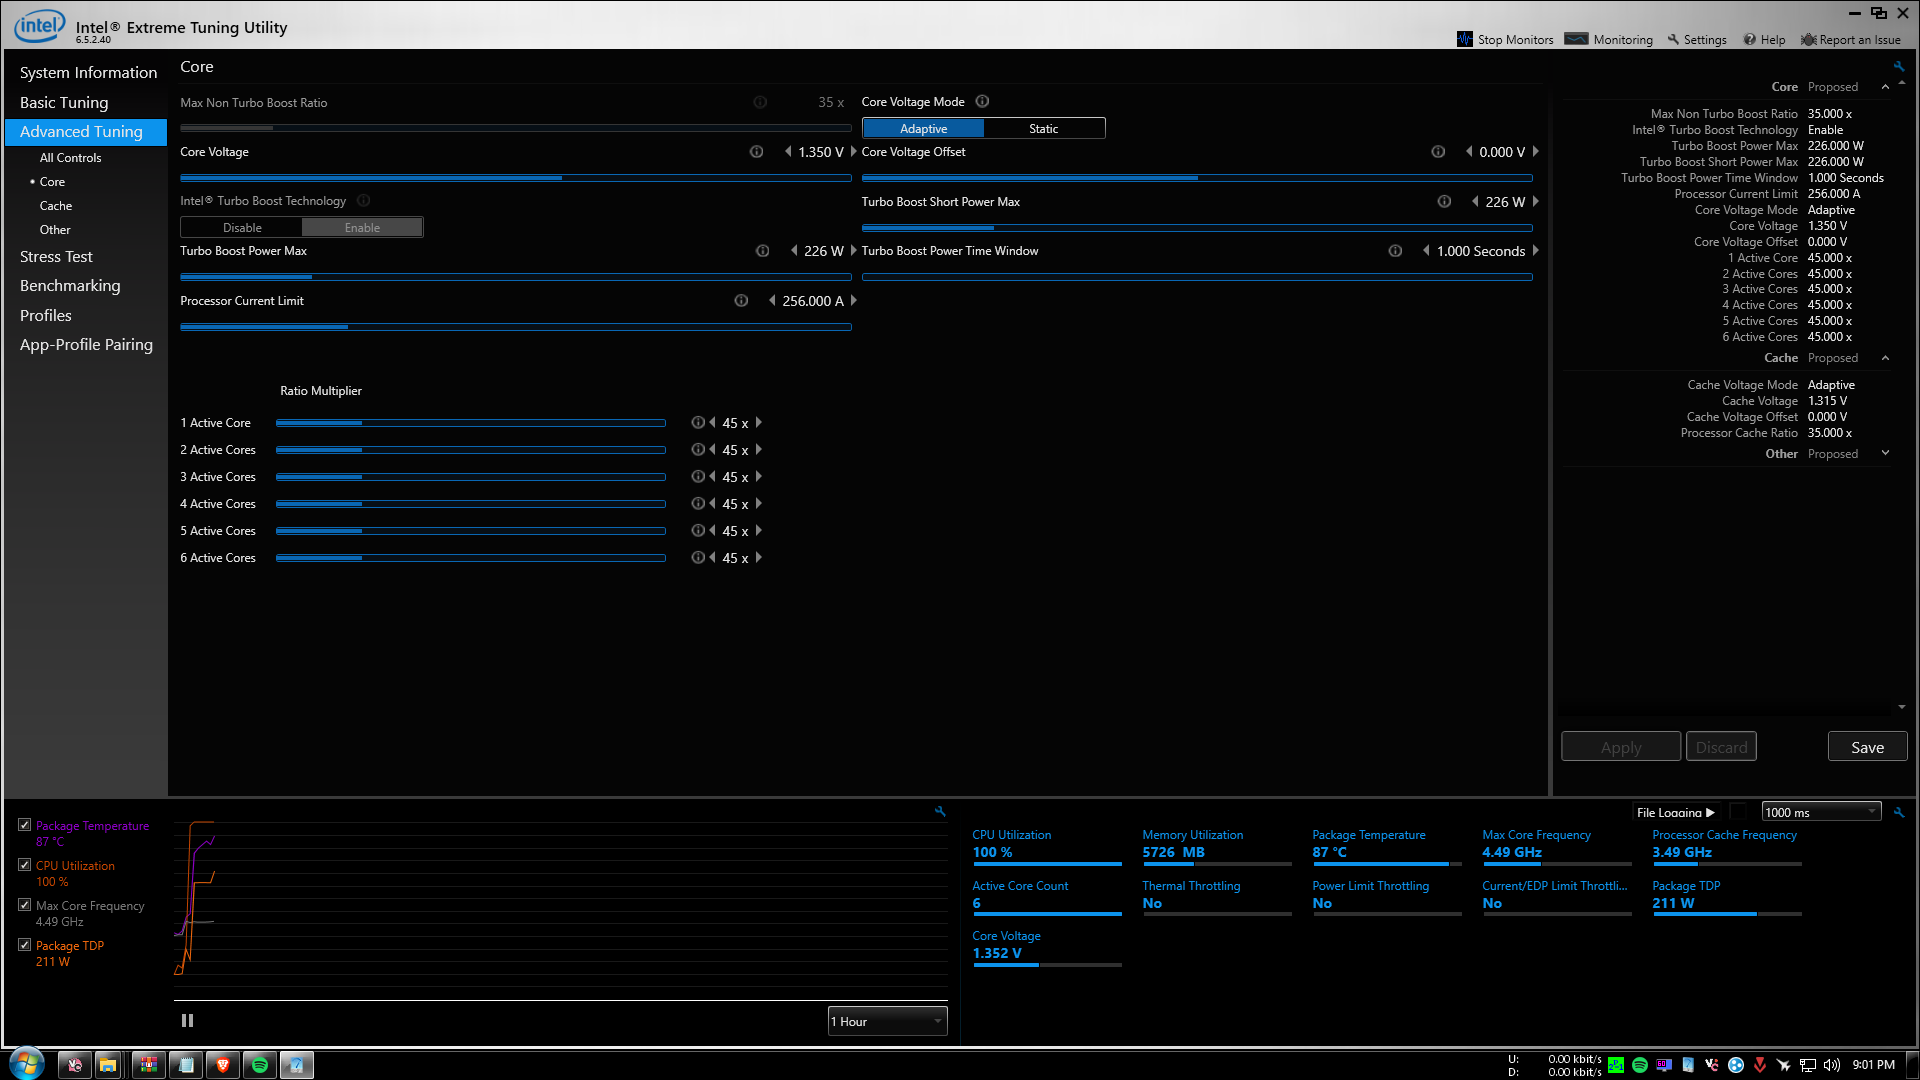
Task: Click the taskbar clock showing 9:01 PM
Action: [1873, 1065]
